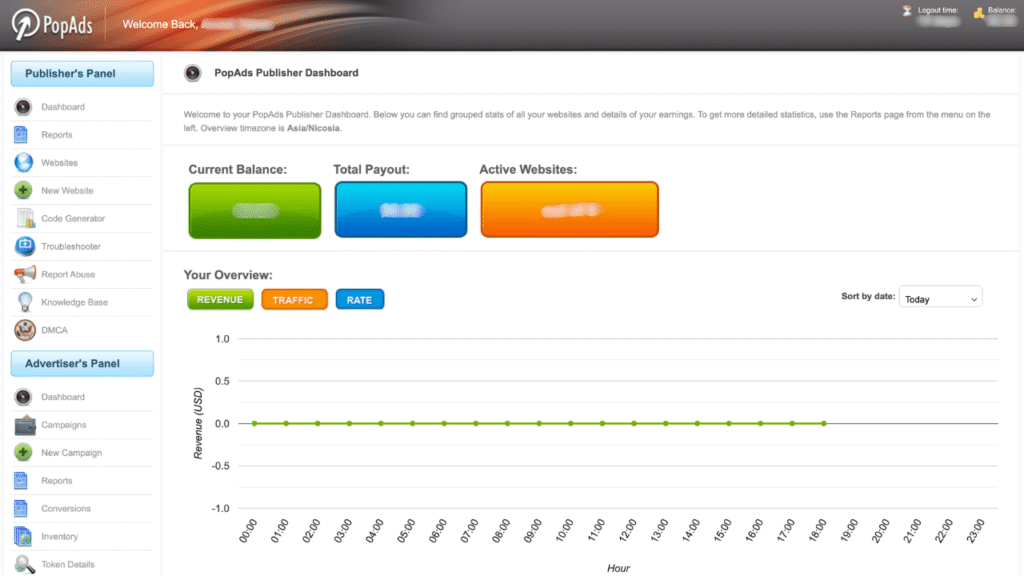Click the Campaigns briefcase icon
This screenshot has width=1024, height=576.
[25, 424]
